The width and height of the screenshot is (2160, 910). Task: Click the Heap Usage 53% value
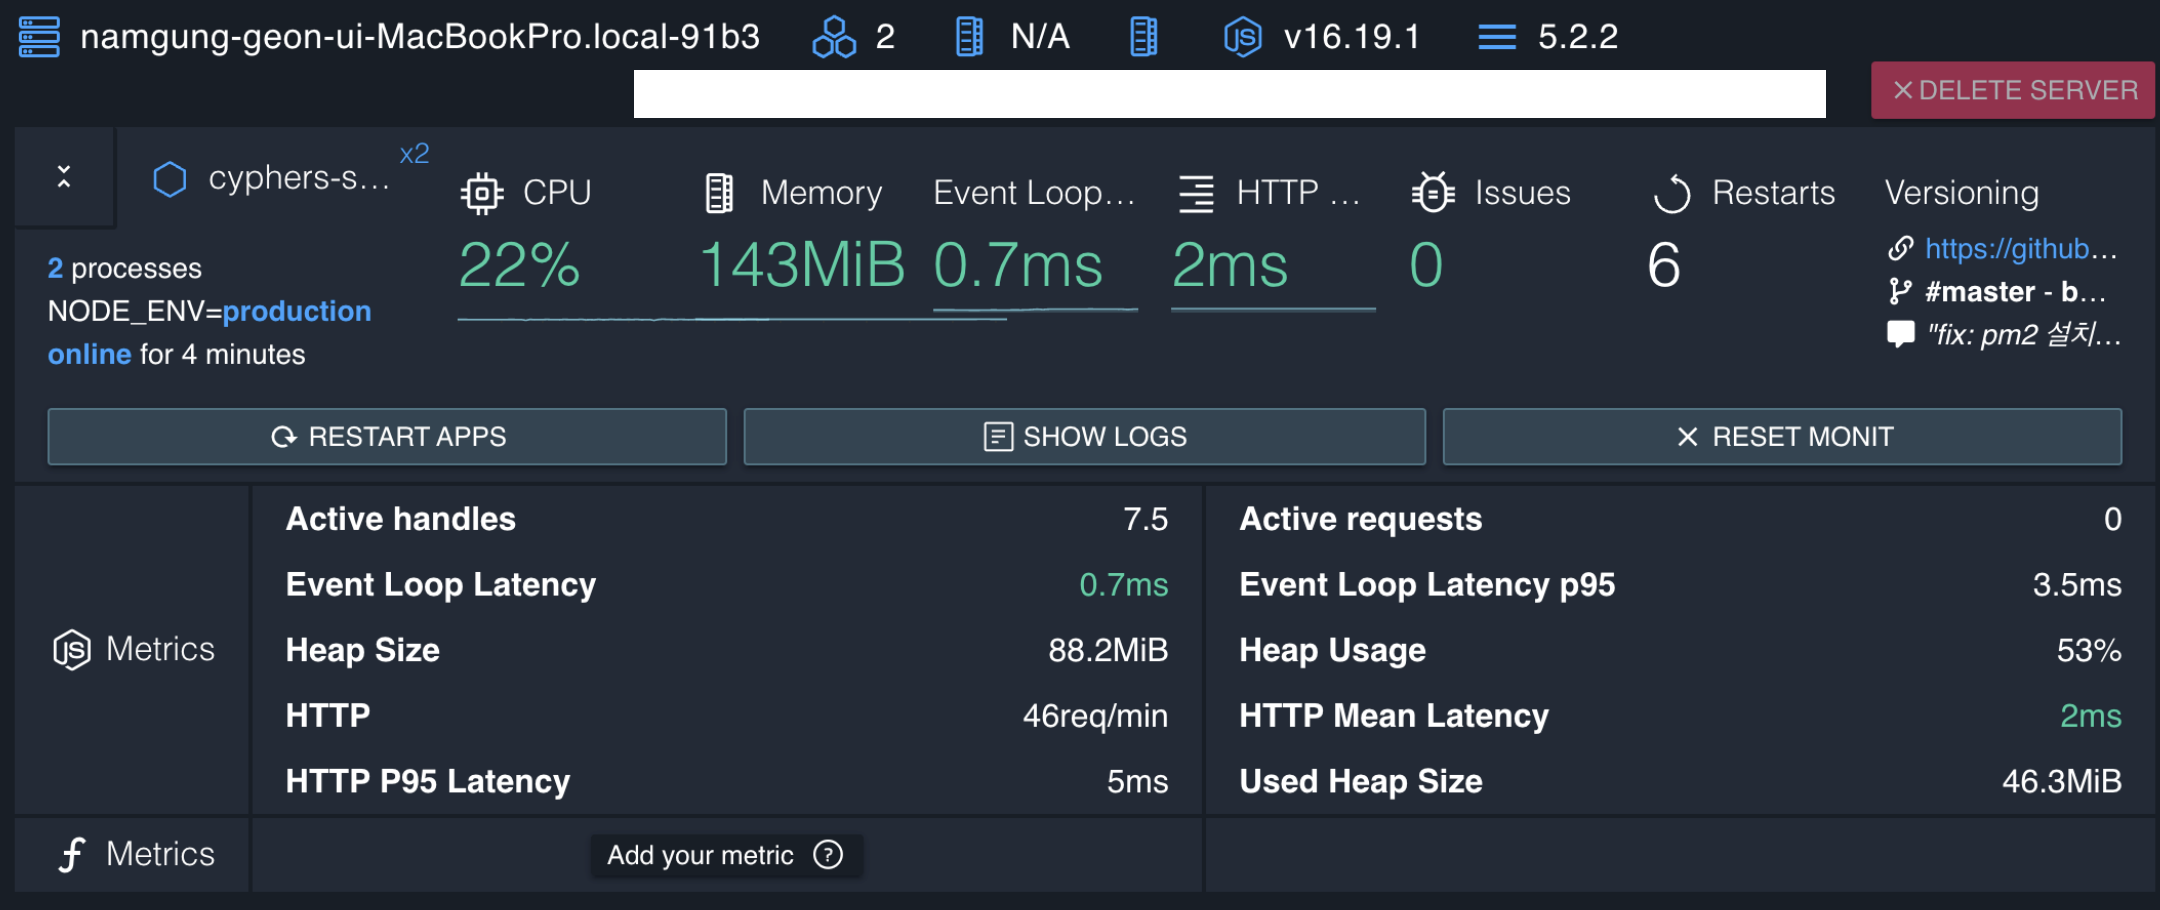(x=2089, y=650)
